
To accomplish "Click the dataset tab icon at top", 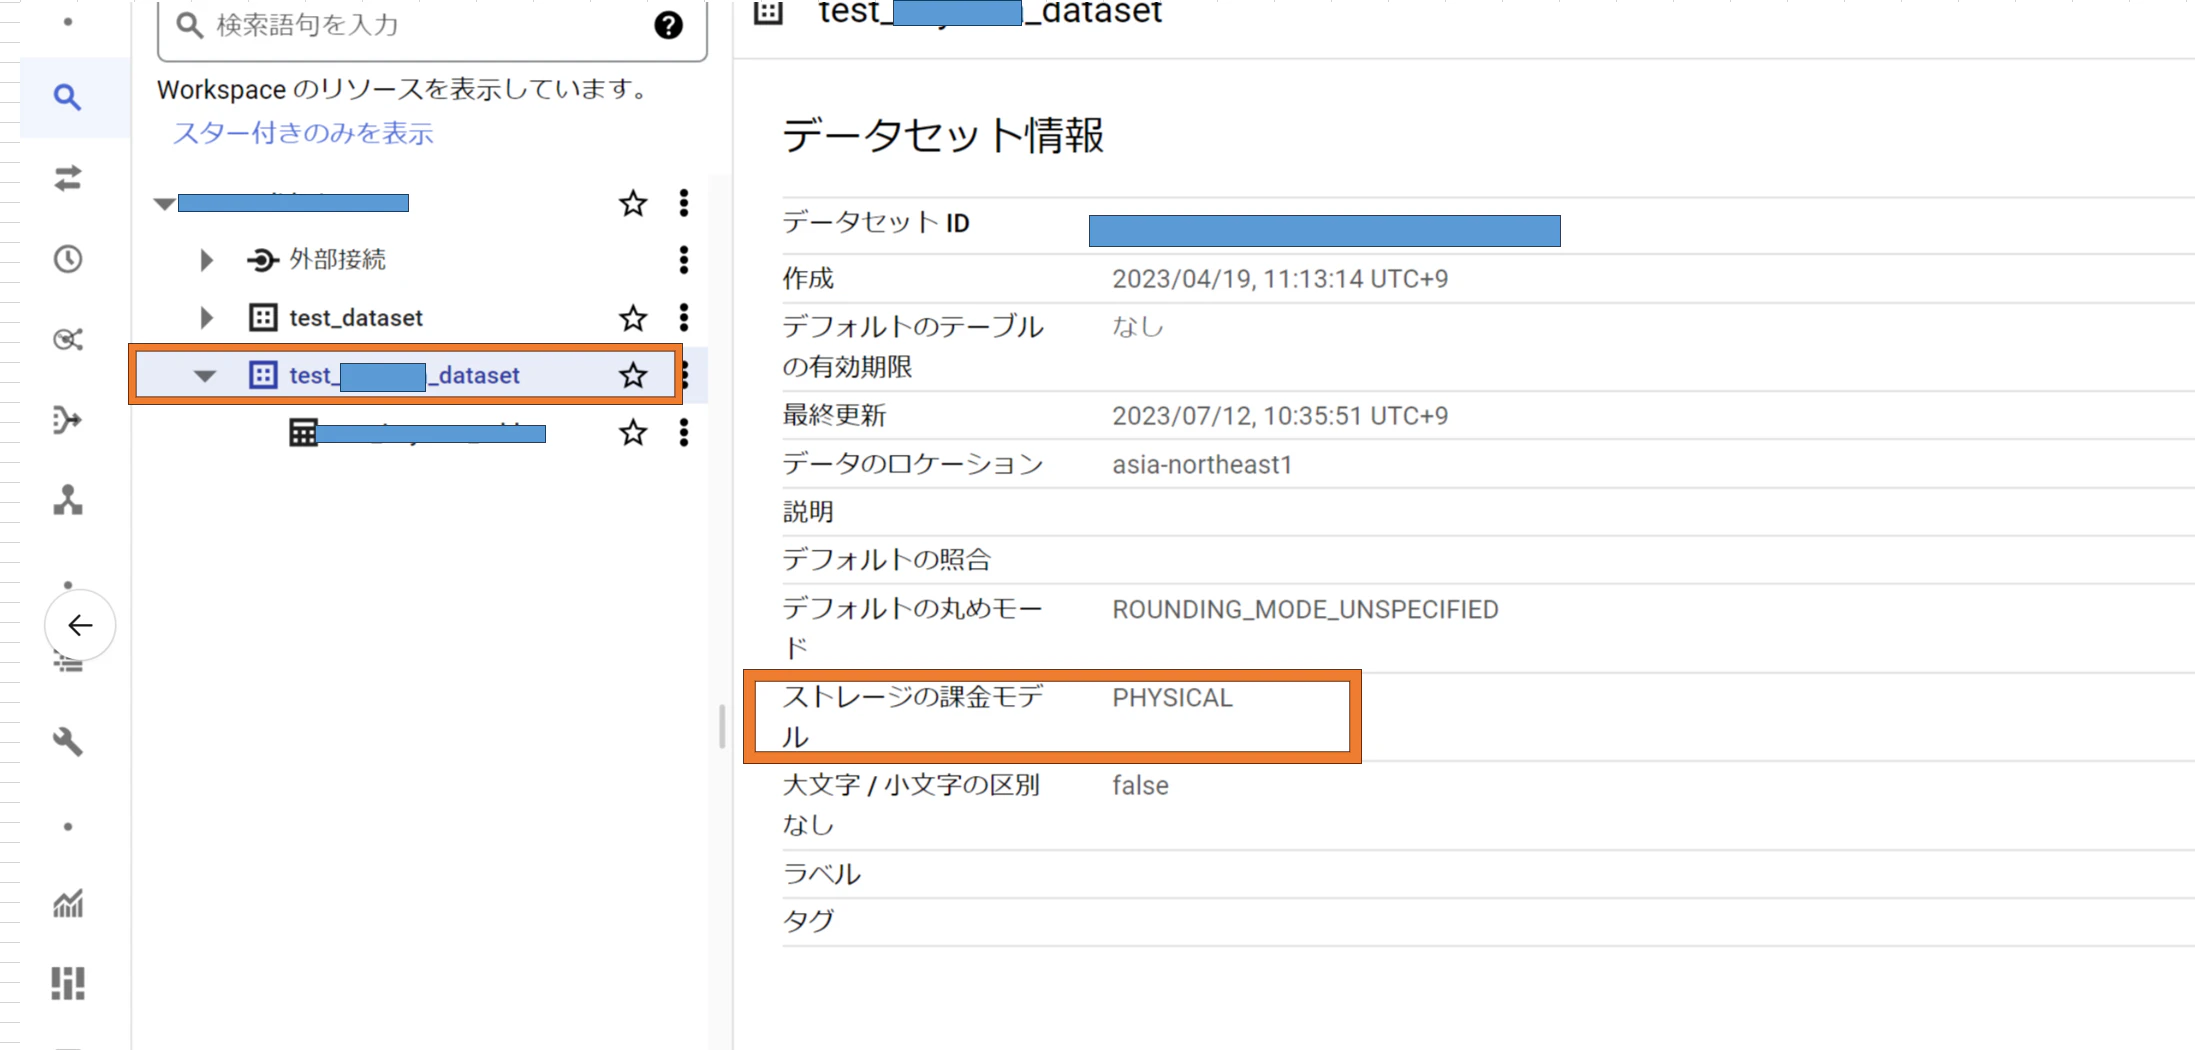I will pos(768,12).
